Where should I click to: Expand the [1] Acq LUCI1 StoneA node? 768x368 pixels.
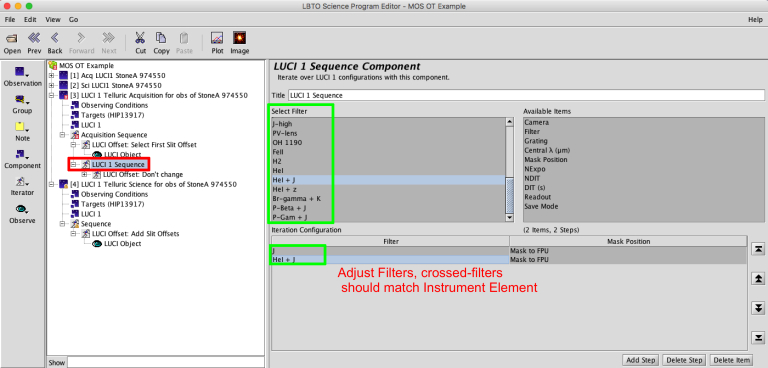point(51,76)
